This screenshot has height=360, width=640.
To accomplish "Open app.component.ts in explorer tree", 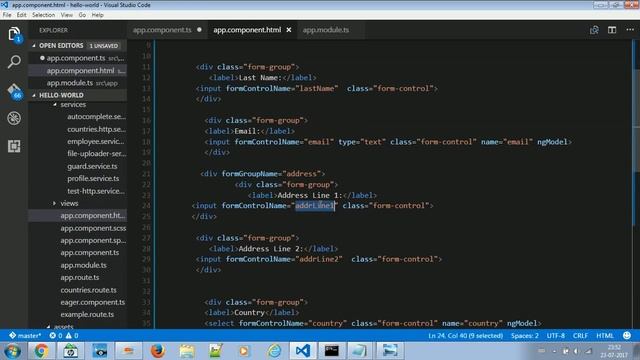I will [90, 253].
